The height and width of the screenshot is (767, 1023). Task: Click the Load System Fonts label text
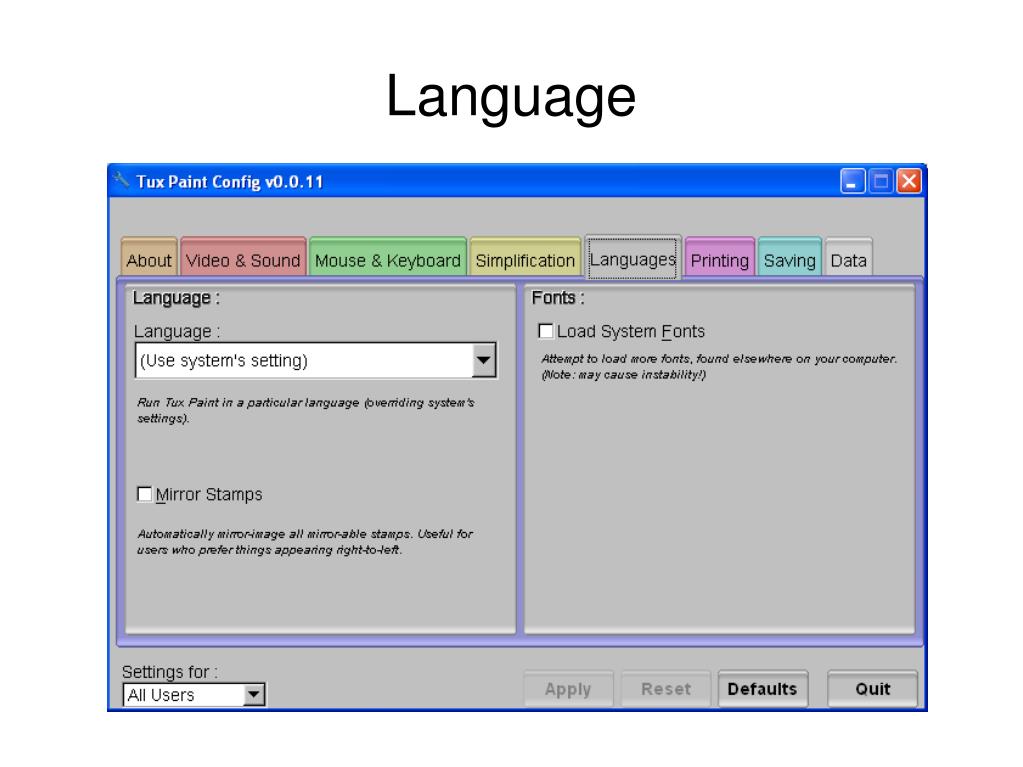631,331
